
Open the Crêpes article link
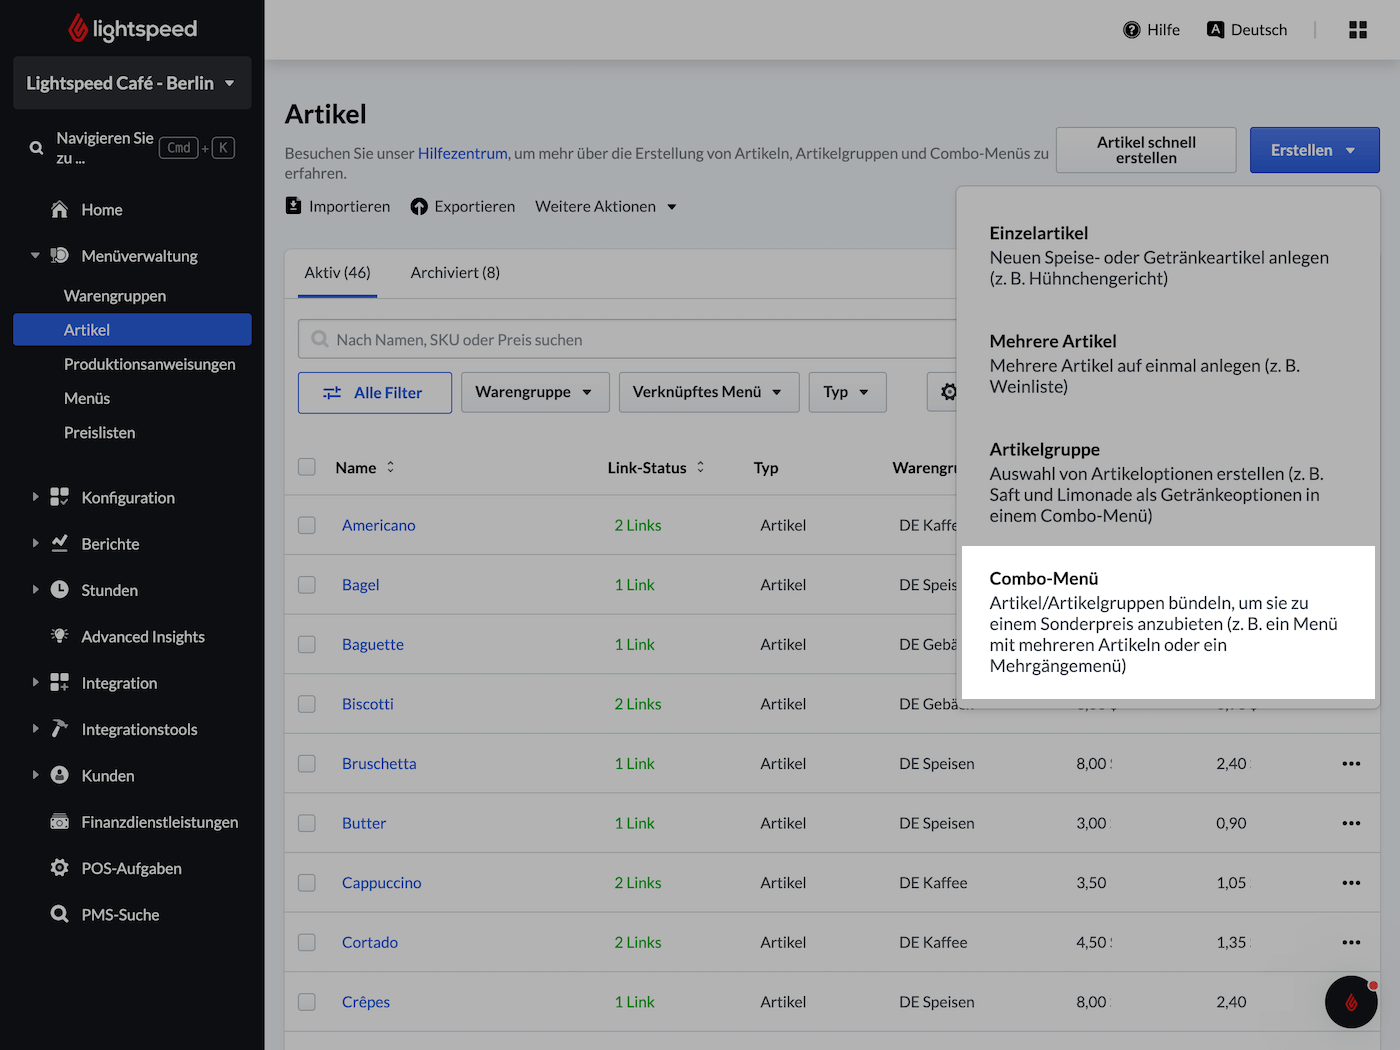pyautogui.click(x=366, y=1001)
